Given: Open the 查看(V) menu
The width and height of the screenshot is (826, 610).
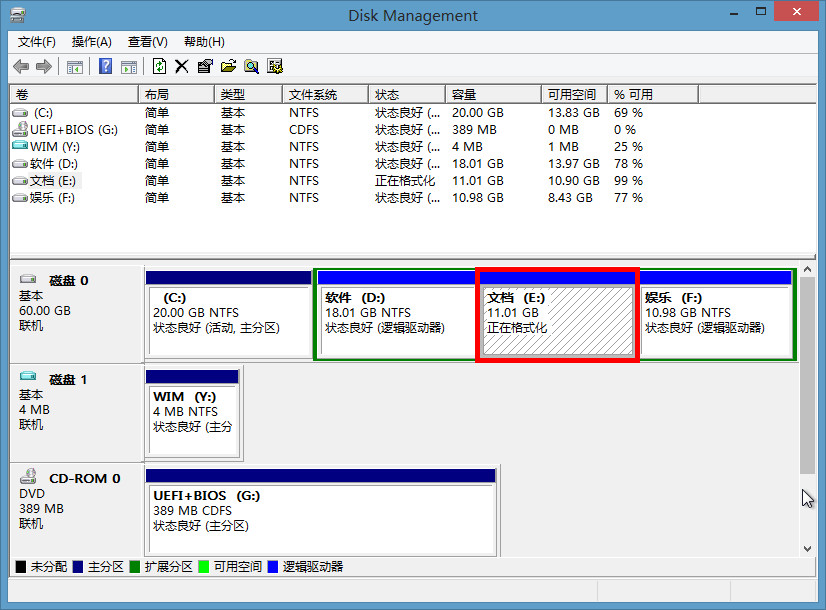Looking at the screenshot, I should coord(148,42).
